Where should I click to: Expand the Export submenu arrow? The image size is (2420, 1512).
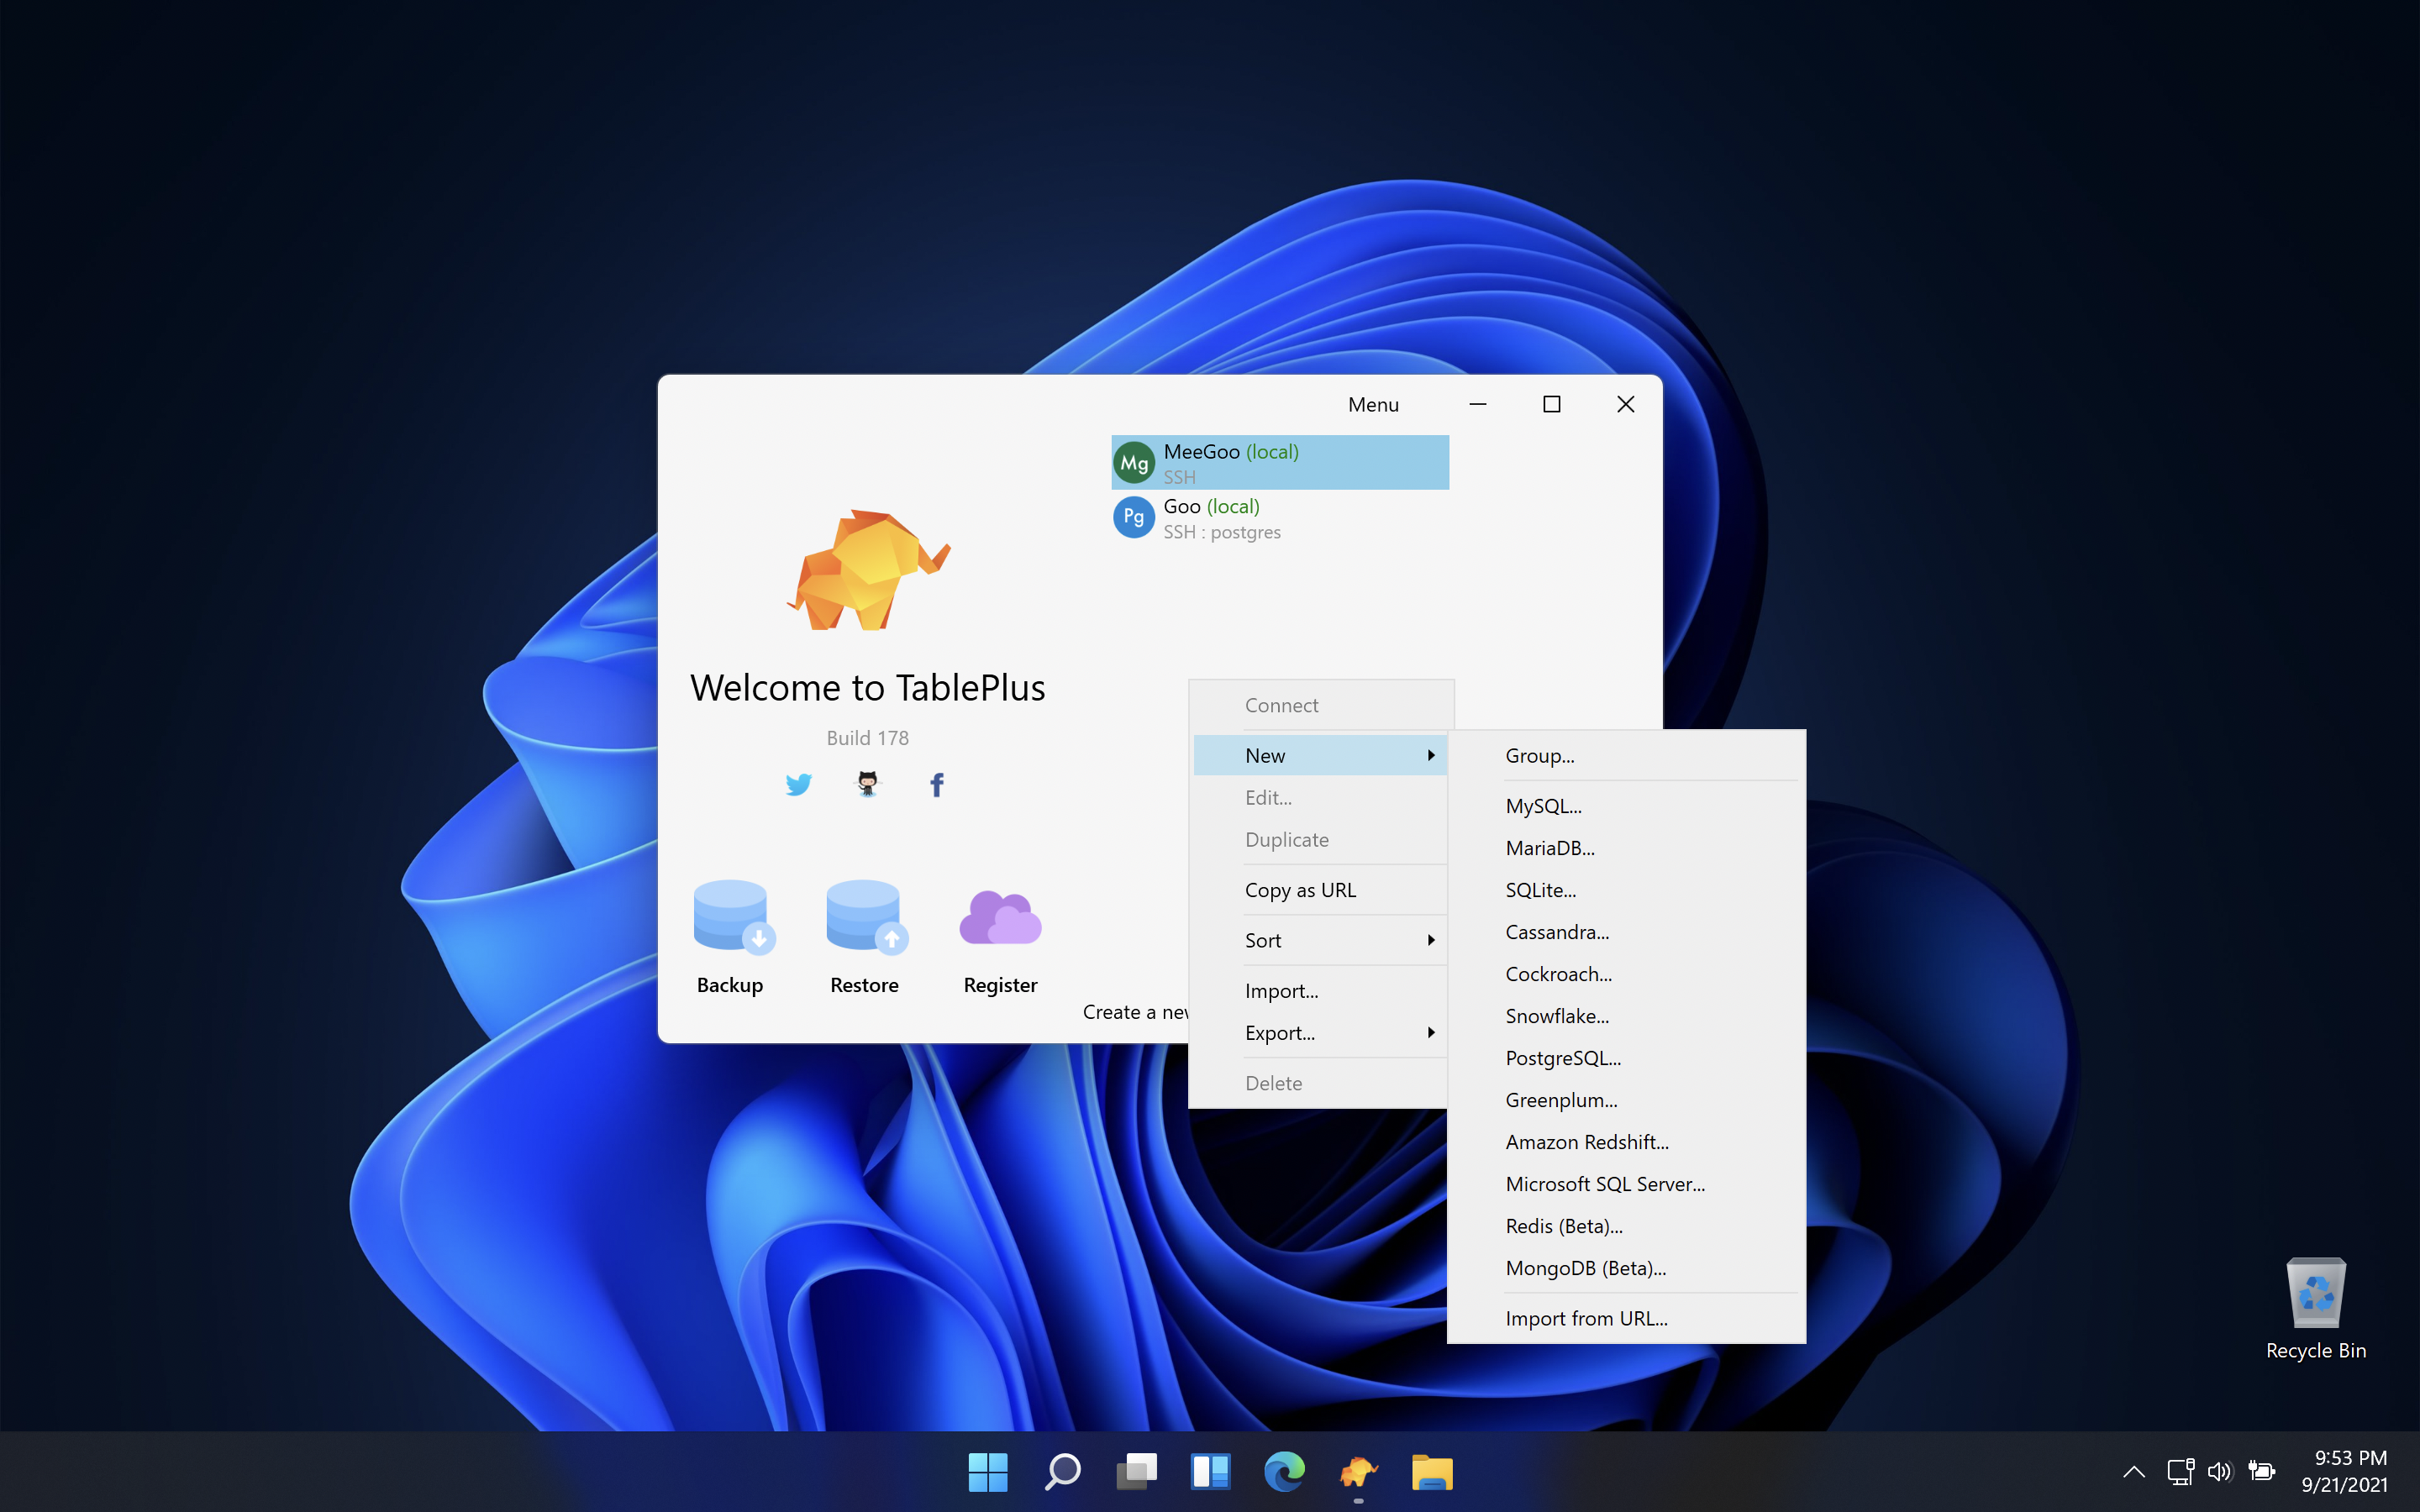[1431, 1032]
